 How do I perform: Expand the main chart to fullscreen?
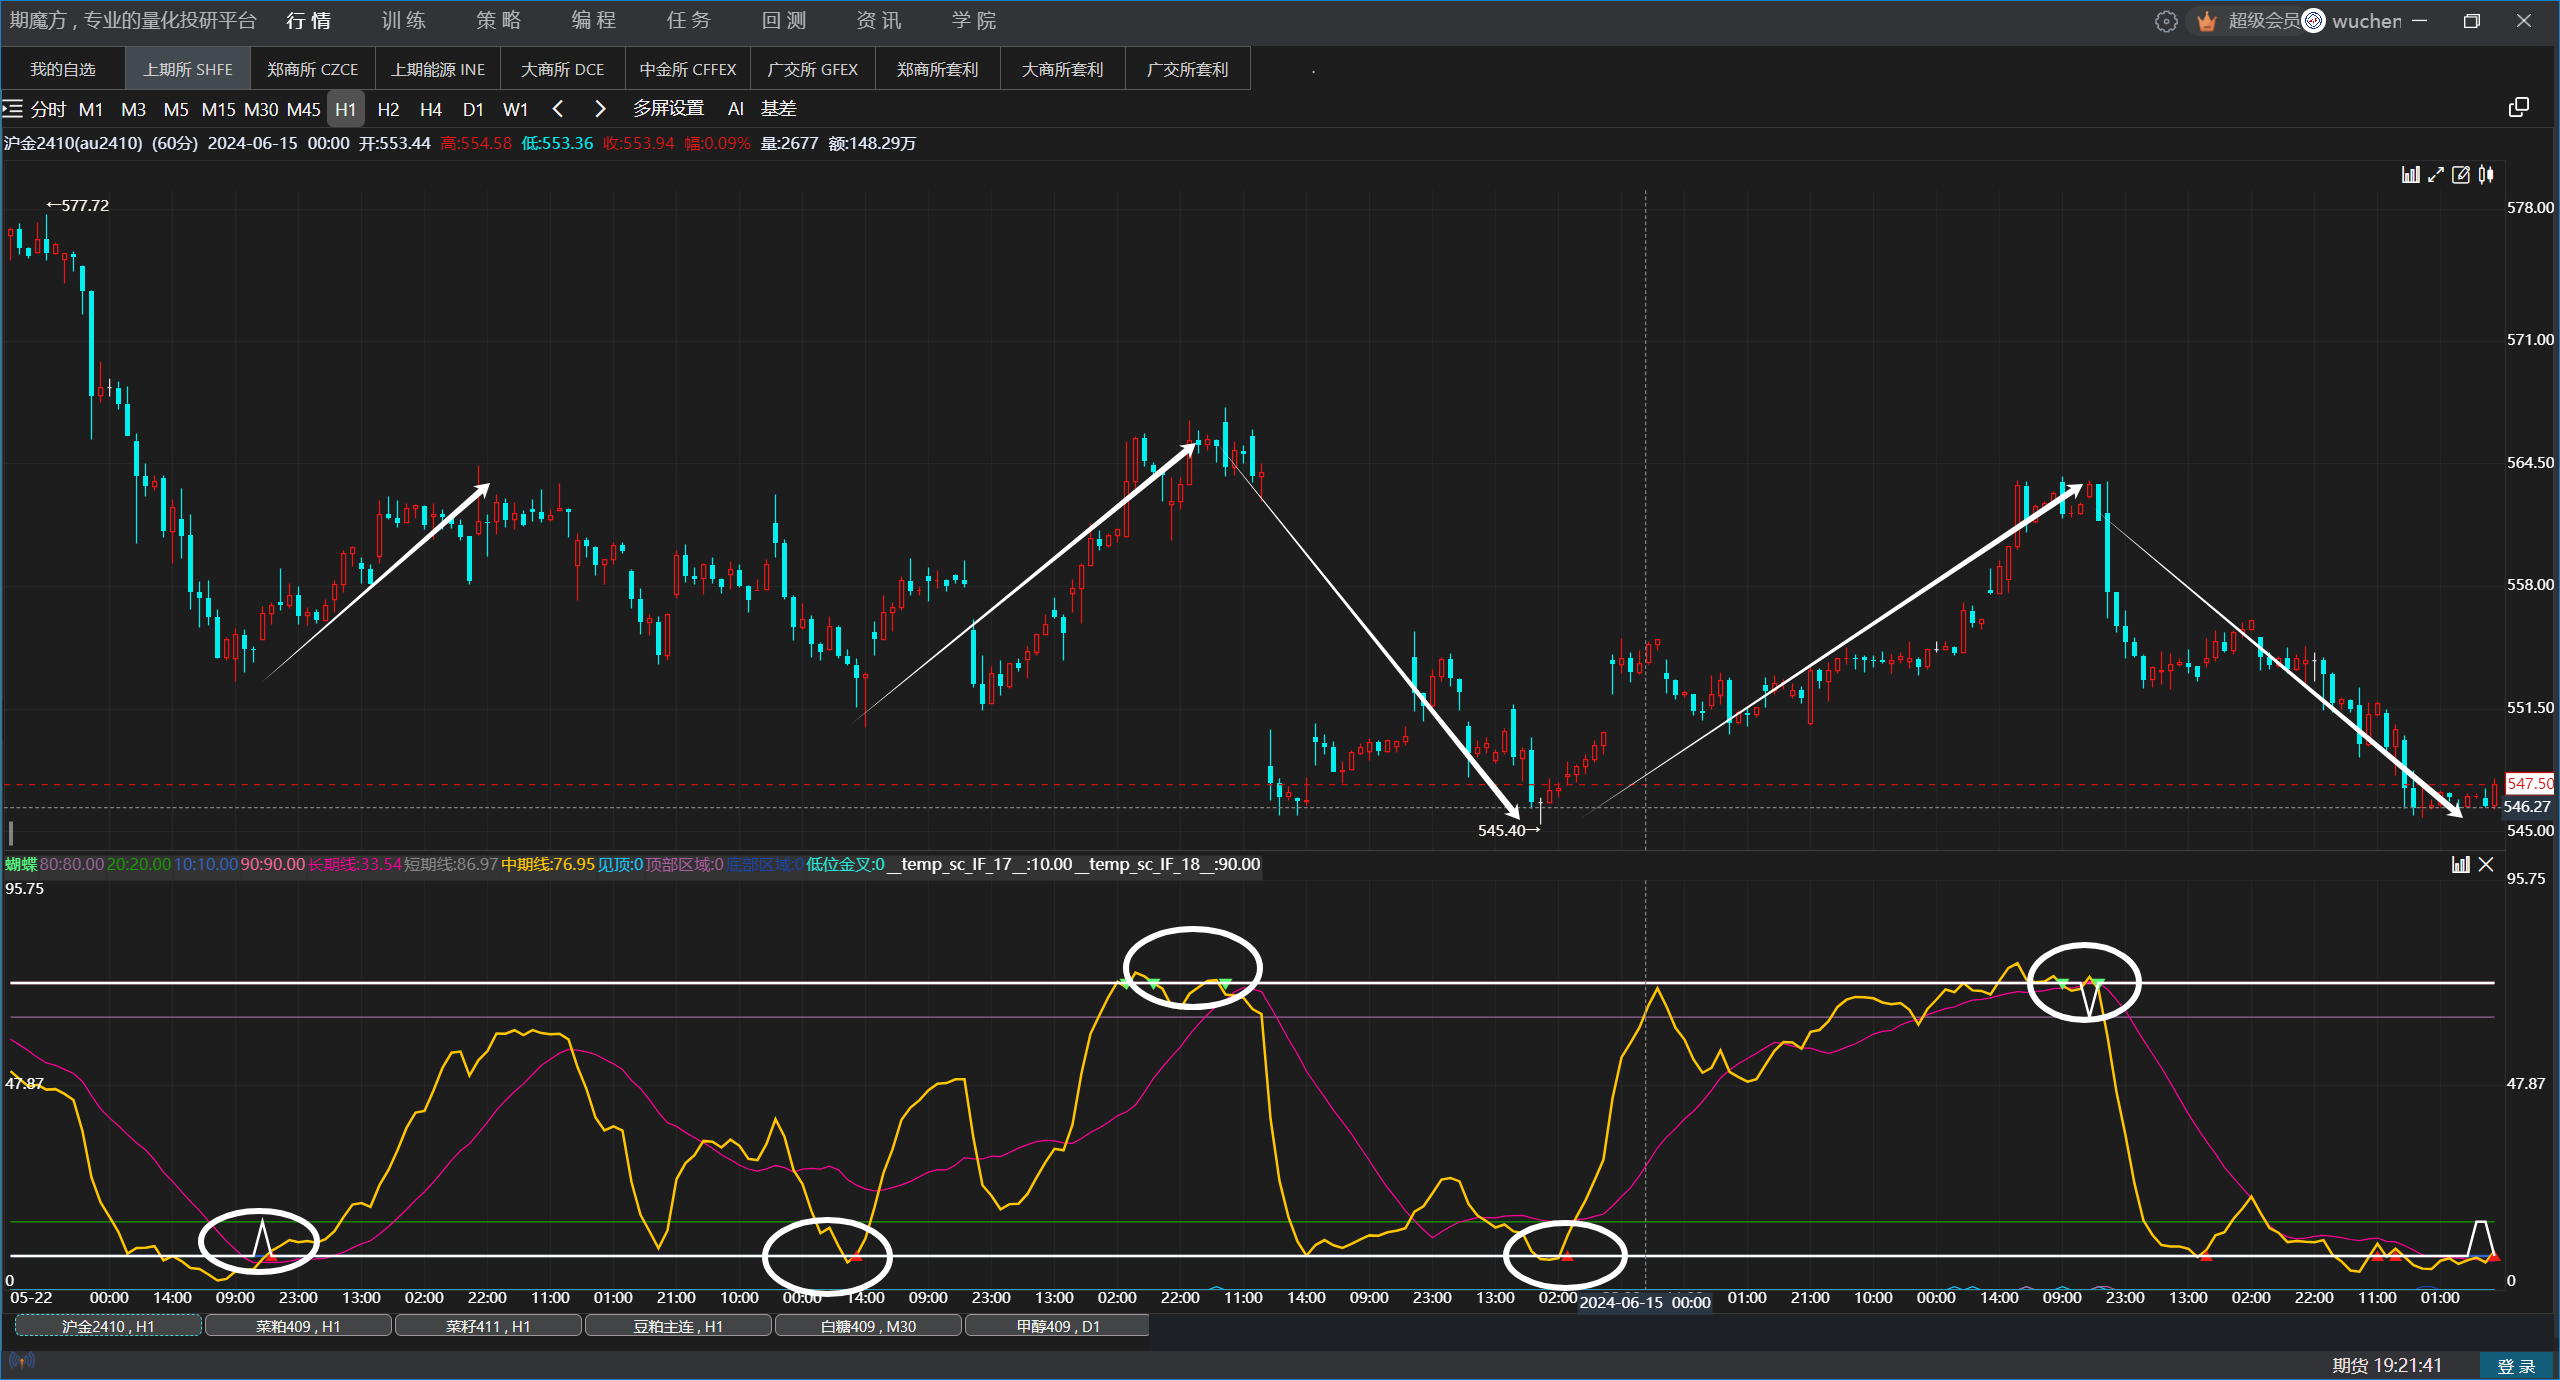(x=2436, y=175)
